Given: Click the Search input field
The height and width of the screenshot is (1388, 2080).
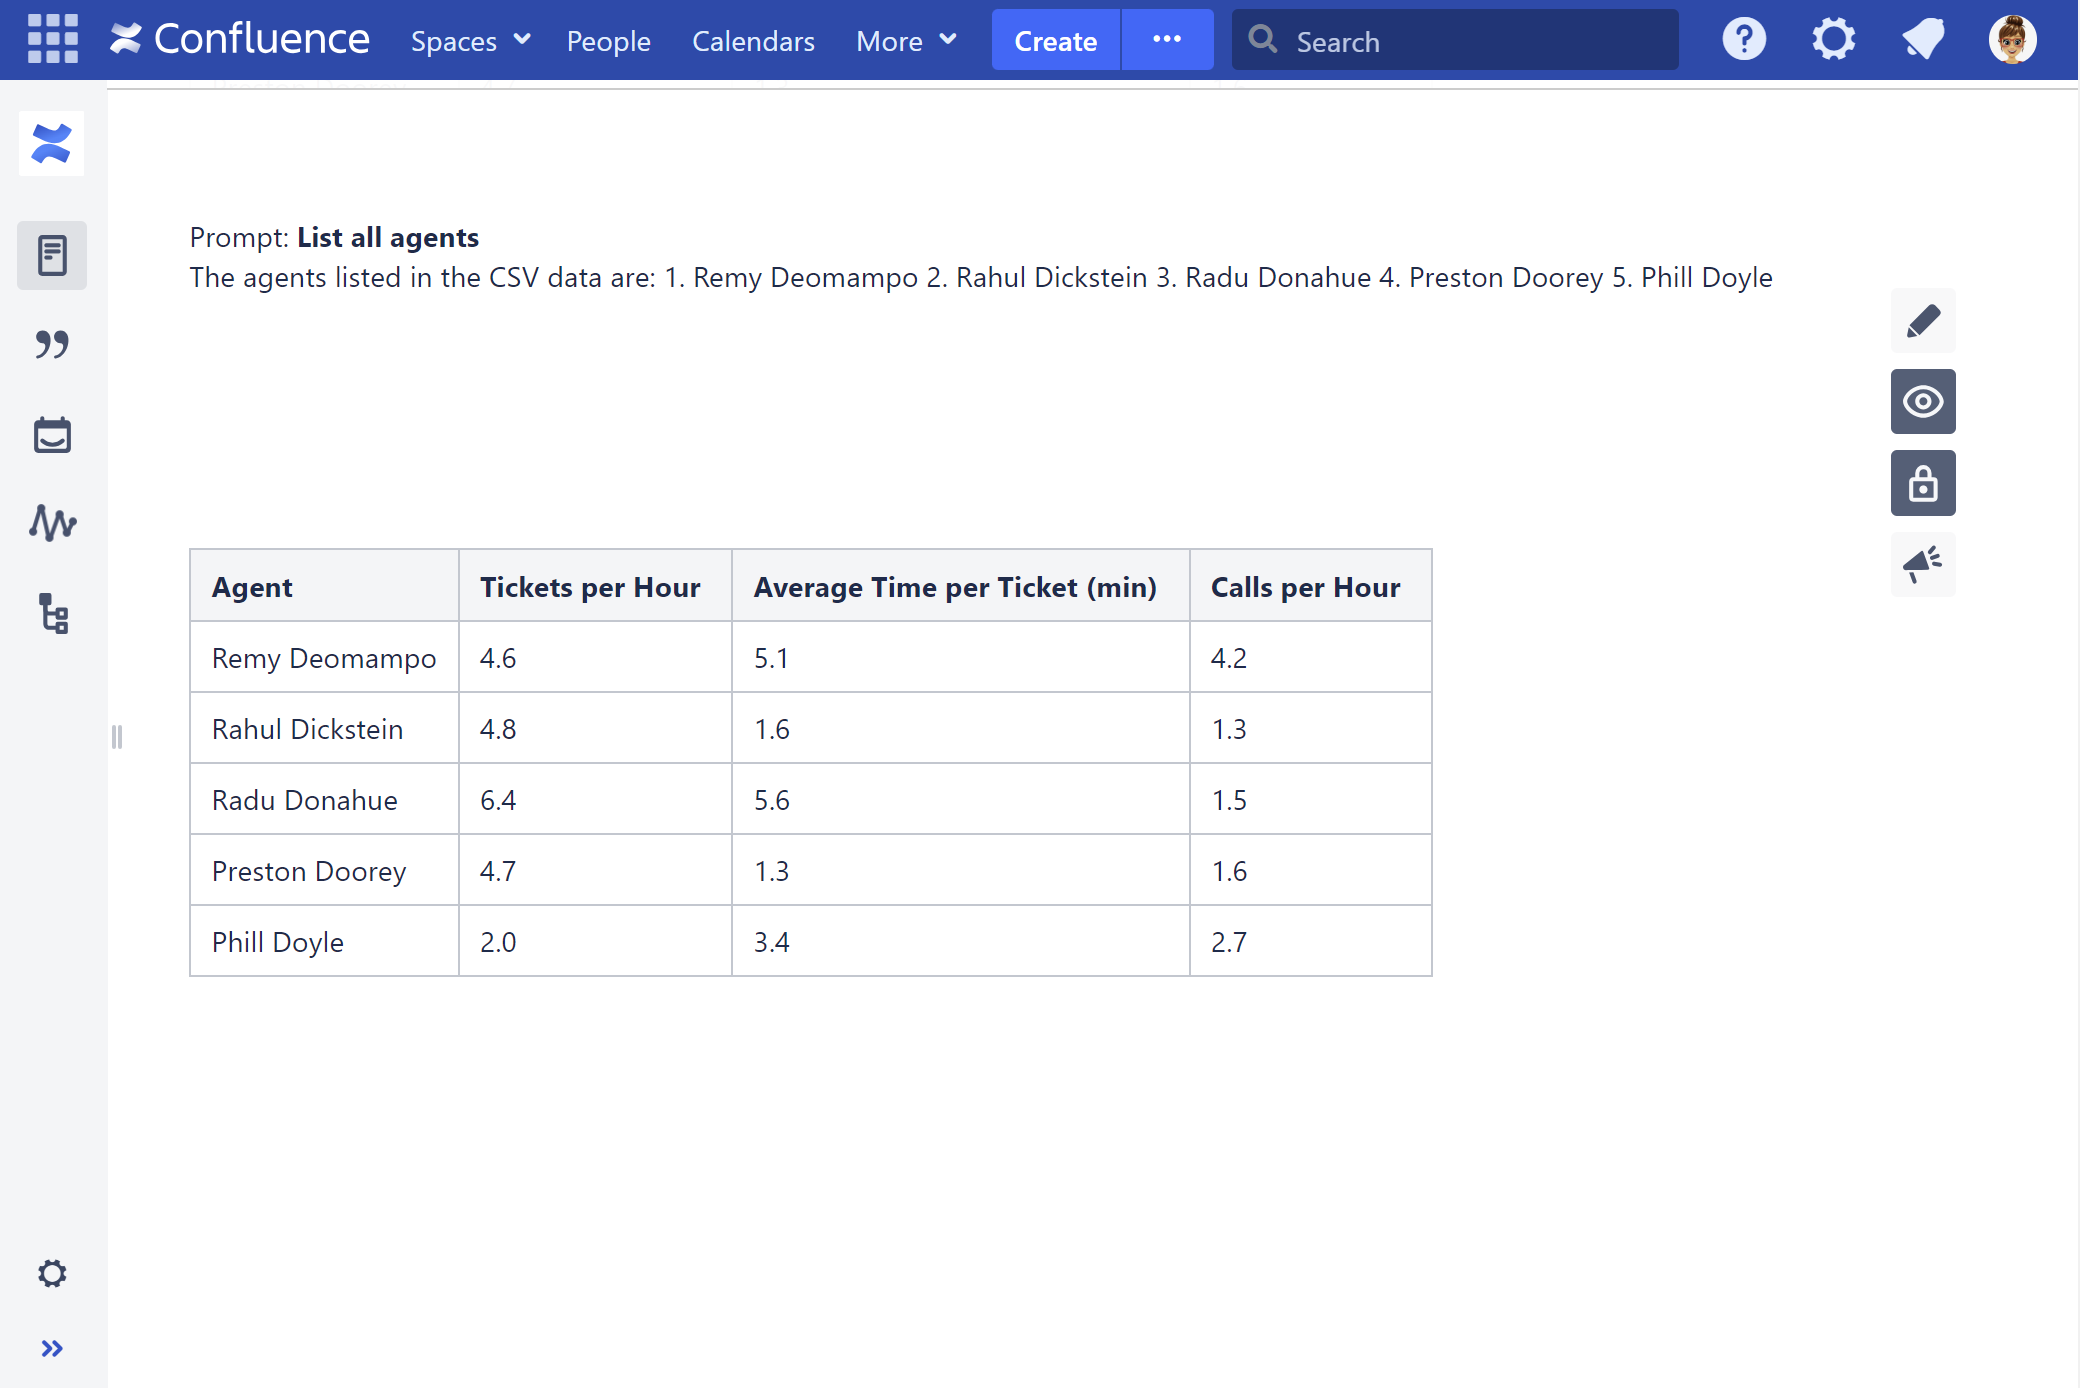Looking at the screenshot, I should 1470,41.
